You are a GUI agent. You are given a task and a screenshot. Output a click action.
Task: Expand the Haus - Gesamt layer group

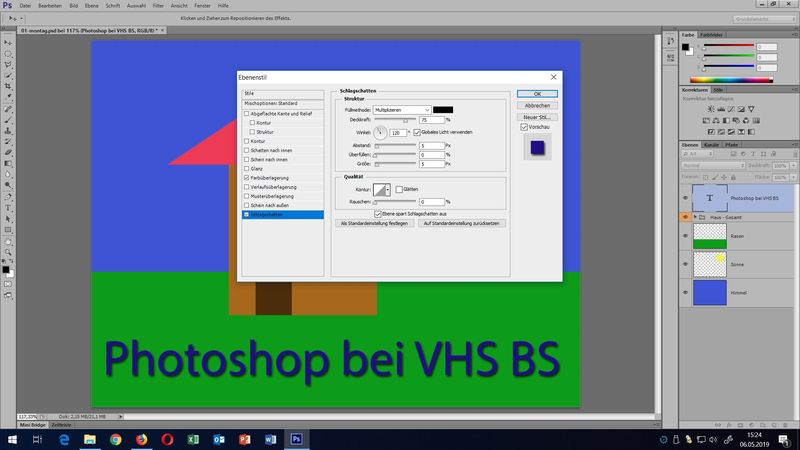coord(695,217)
